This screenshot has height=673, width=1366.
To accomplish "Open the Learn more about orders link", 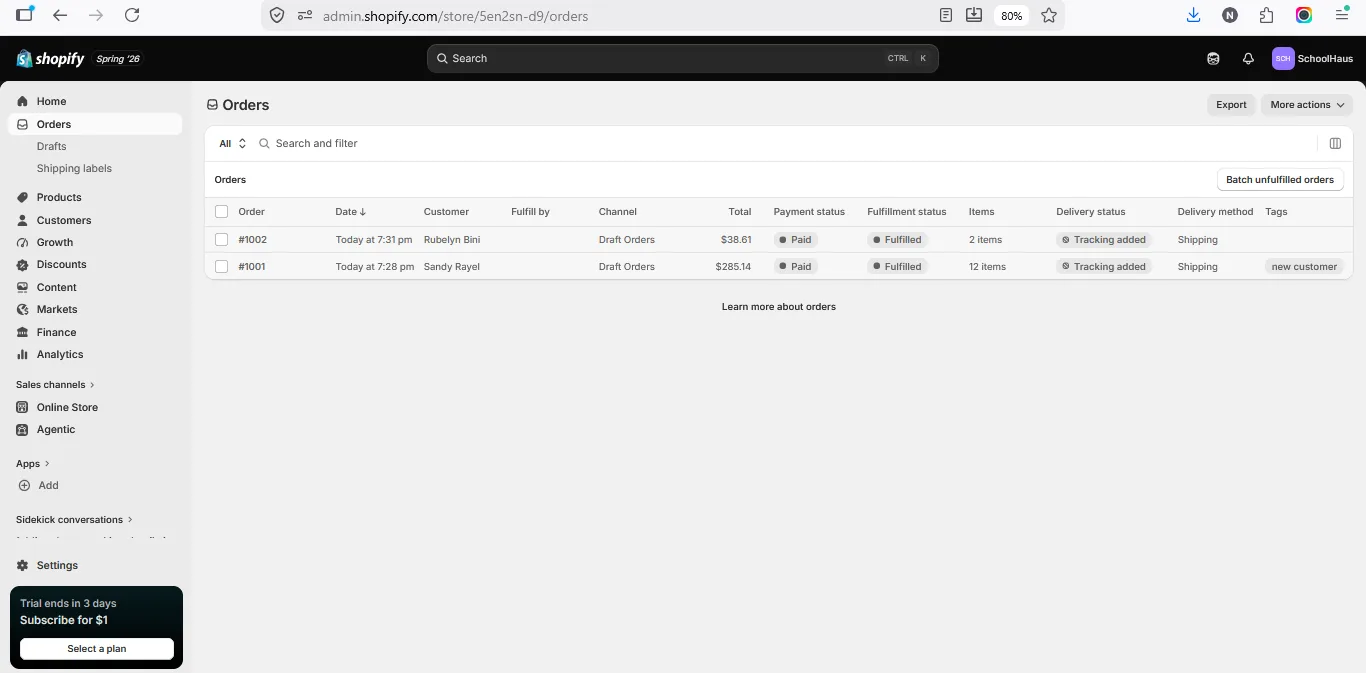I will tap(779, 307).
